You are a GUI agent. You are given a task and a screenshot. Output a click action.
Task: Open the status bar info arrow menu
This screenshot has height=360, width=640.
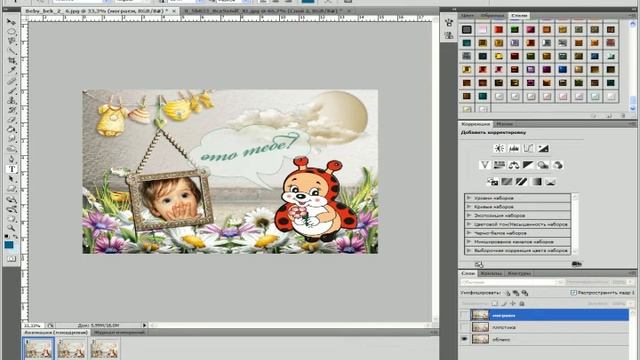[144, 325]
